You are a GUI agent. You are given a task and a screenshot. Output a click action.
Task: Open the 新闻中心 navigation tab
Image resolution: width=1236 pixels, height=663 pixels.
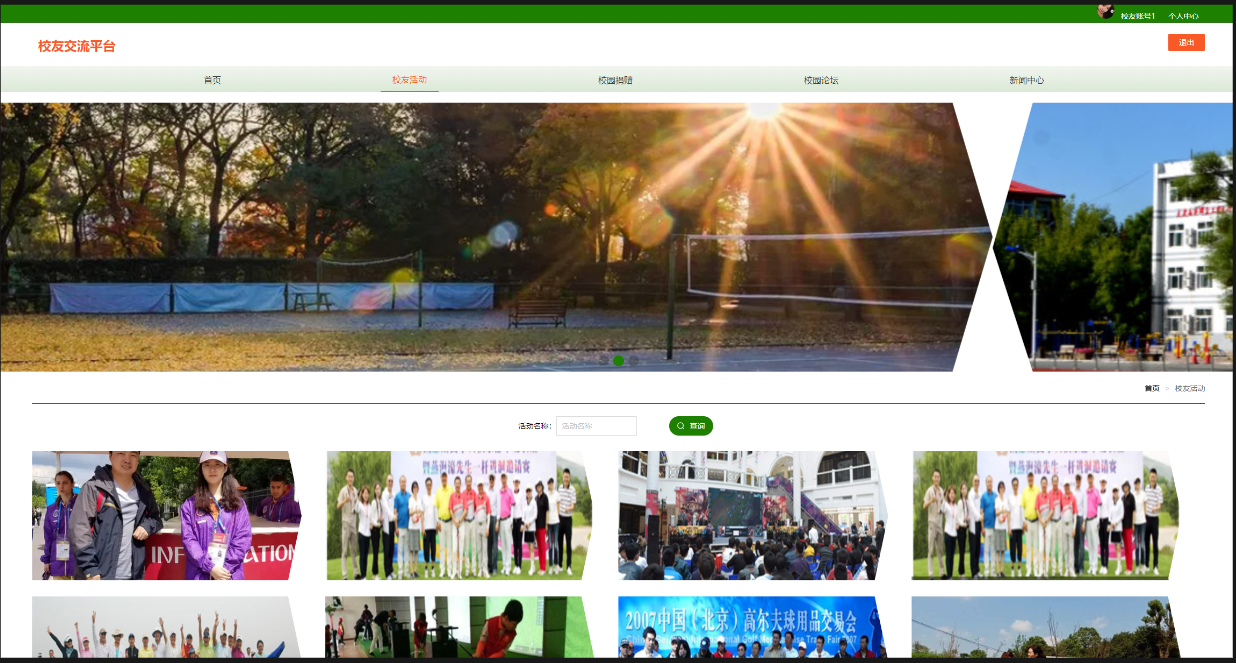(x=1027, y=80)
